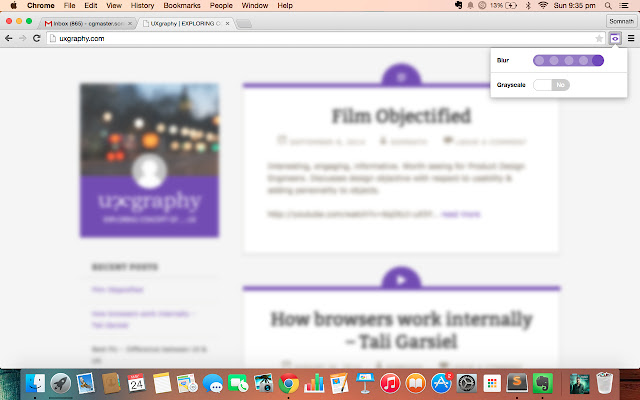640x400 pixels.
Task: Open the People menu
Action: 221,6
